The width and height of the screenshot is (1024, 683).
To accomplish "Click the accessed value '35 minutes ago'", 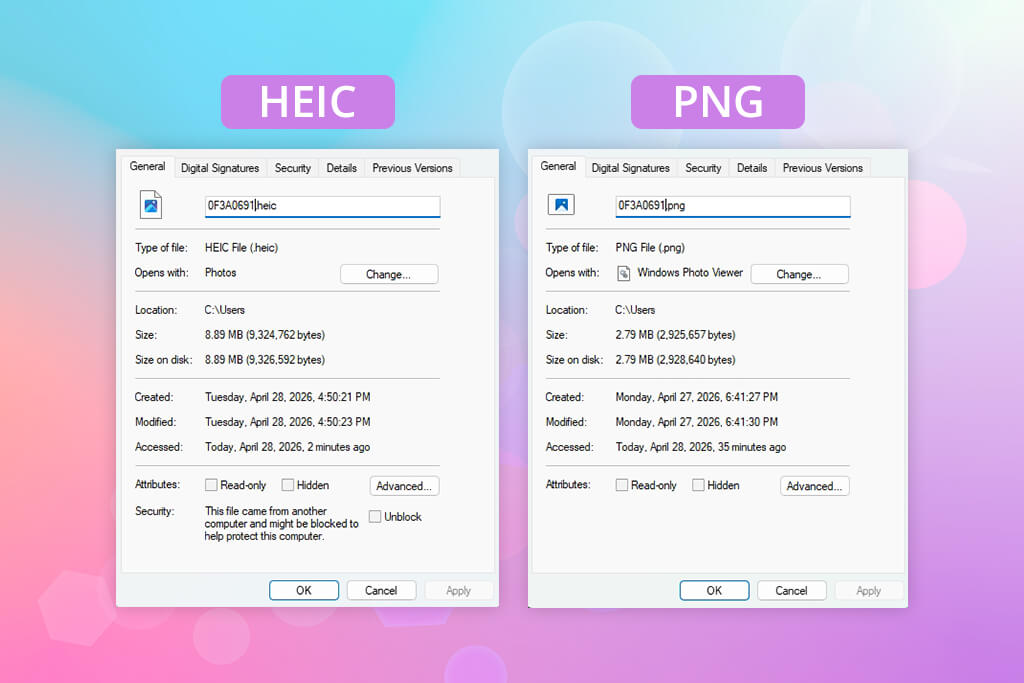I will pyautogui.click(x=752, y=447).
